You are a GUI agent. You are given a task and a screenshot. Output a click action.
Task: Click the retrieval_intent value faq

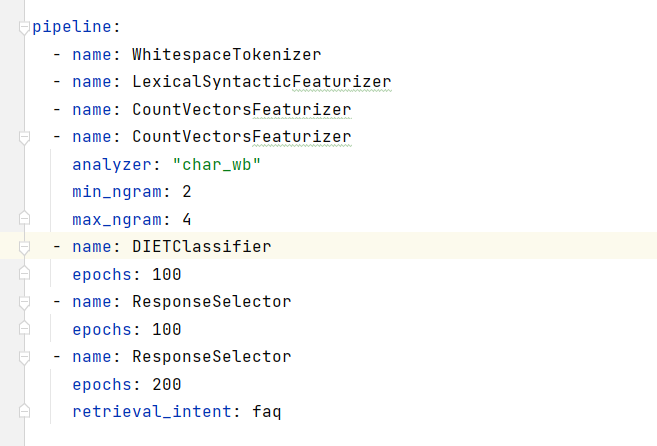coord(266,411)
